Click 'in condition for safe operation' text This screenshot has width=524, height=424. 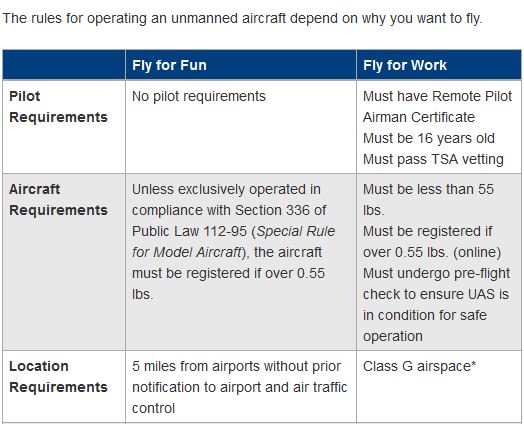pyautogui.click(x=425, y=326)
